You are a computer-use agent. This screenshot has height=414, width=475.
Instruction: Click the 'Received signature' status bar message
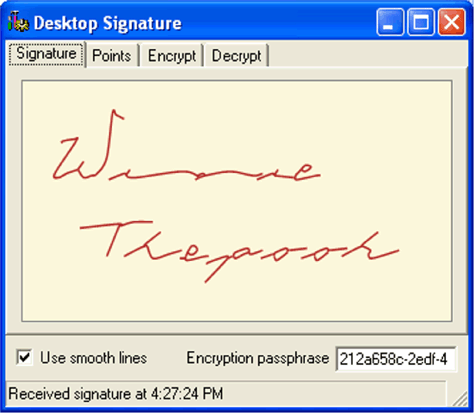tap(115, 394)
